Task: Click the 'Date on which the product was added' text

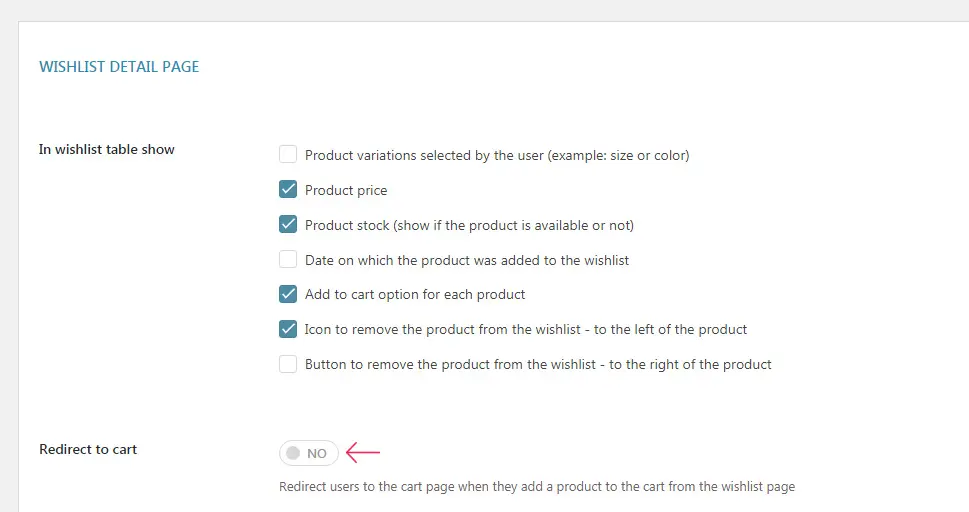Action: (x=467, y=260)
